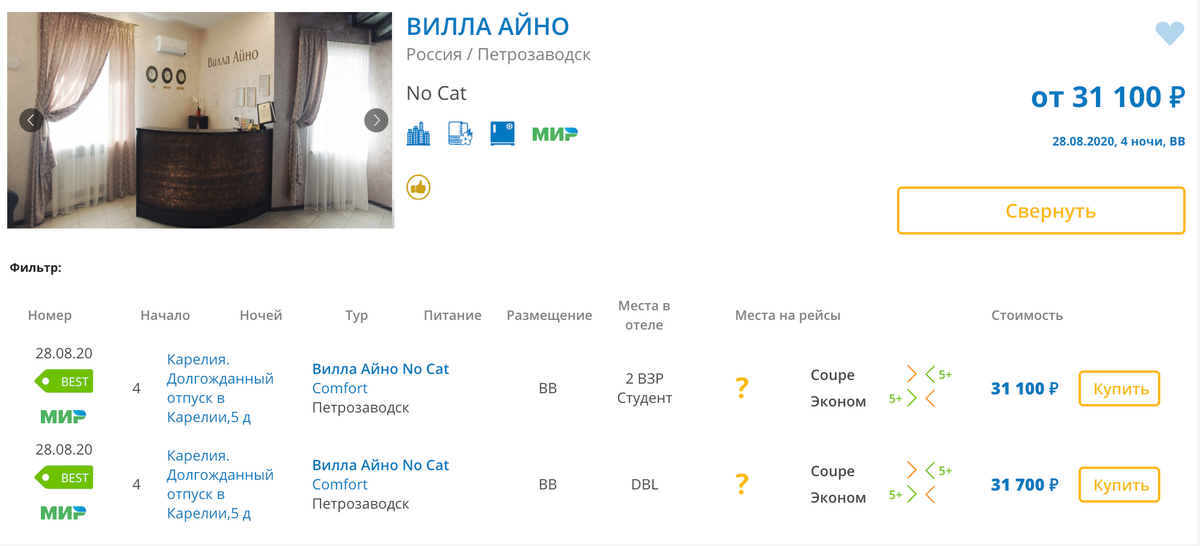
Task: Sort by the Стоимость column header
Action: coord(1026,315)
